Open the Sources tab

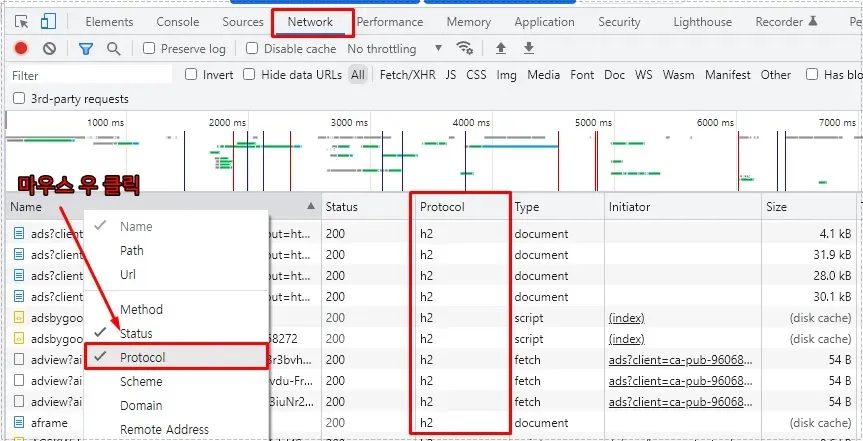(243, 22)
